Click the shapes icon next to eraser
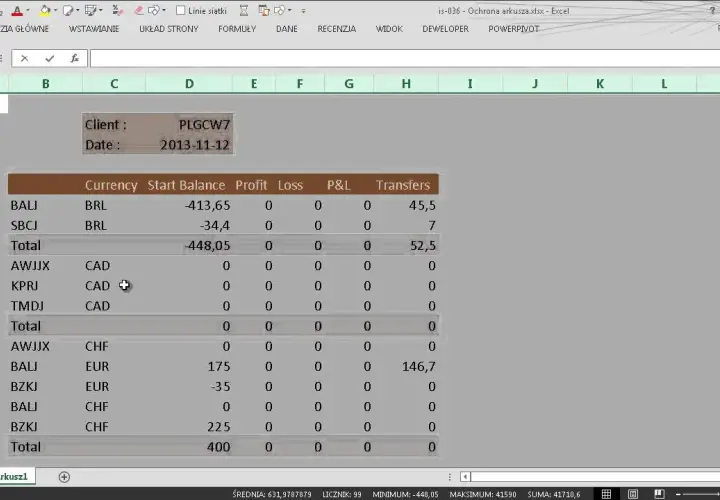 (154, 10)
